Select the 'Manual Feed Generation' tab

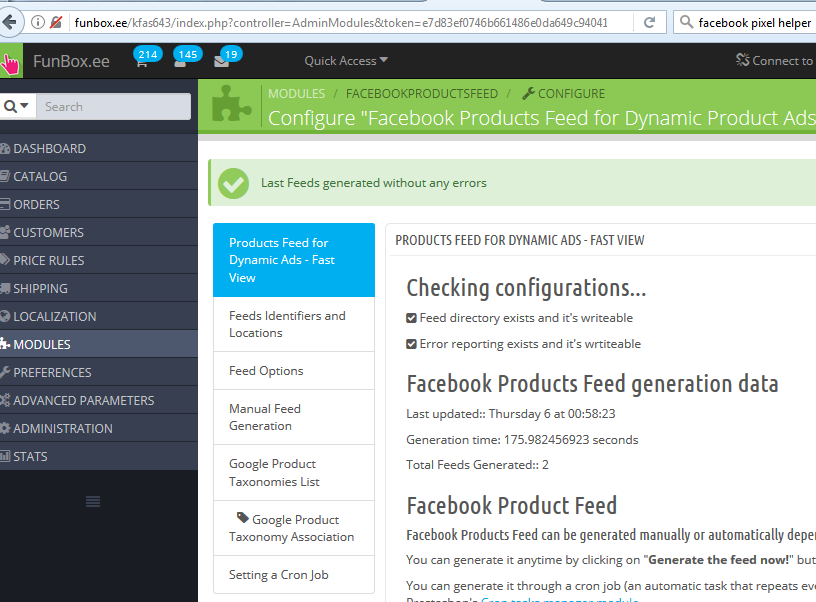pyautogui.click(x=294, y=417)
